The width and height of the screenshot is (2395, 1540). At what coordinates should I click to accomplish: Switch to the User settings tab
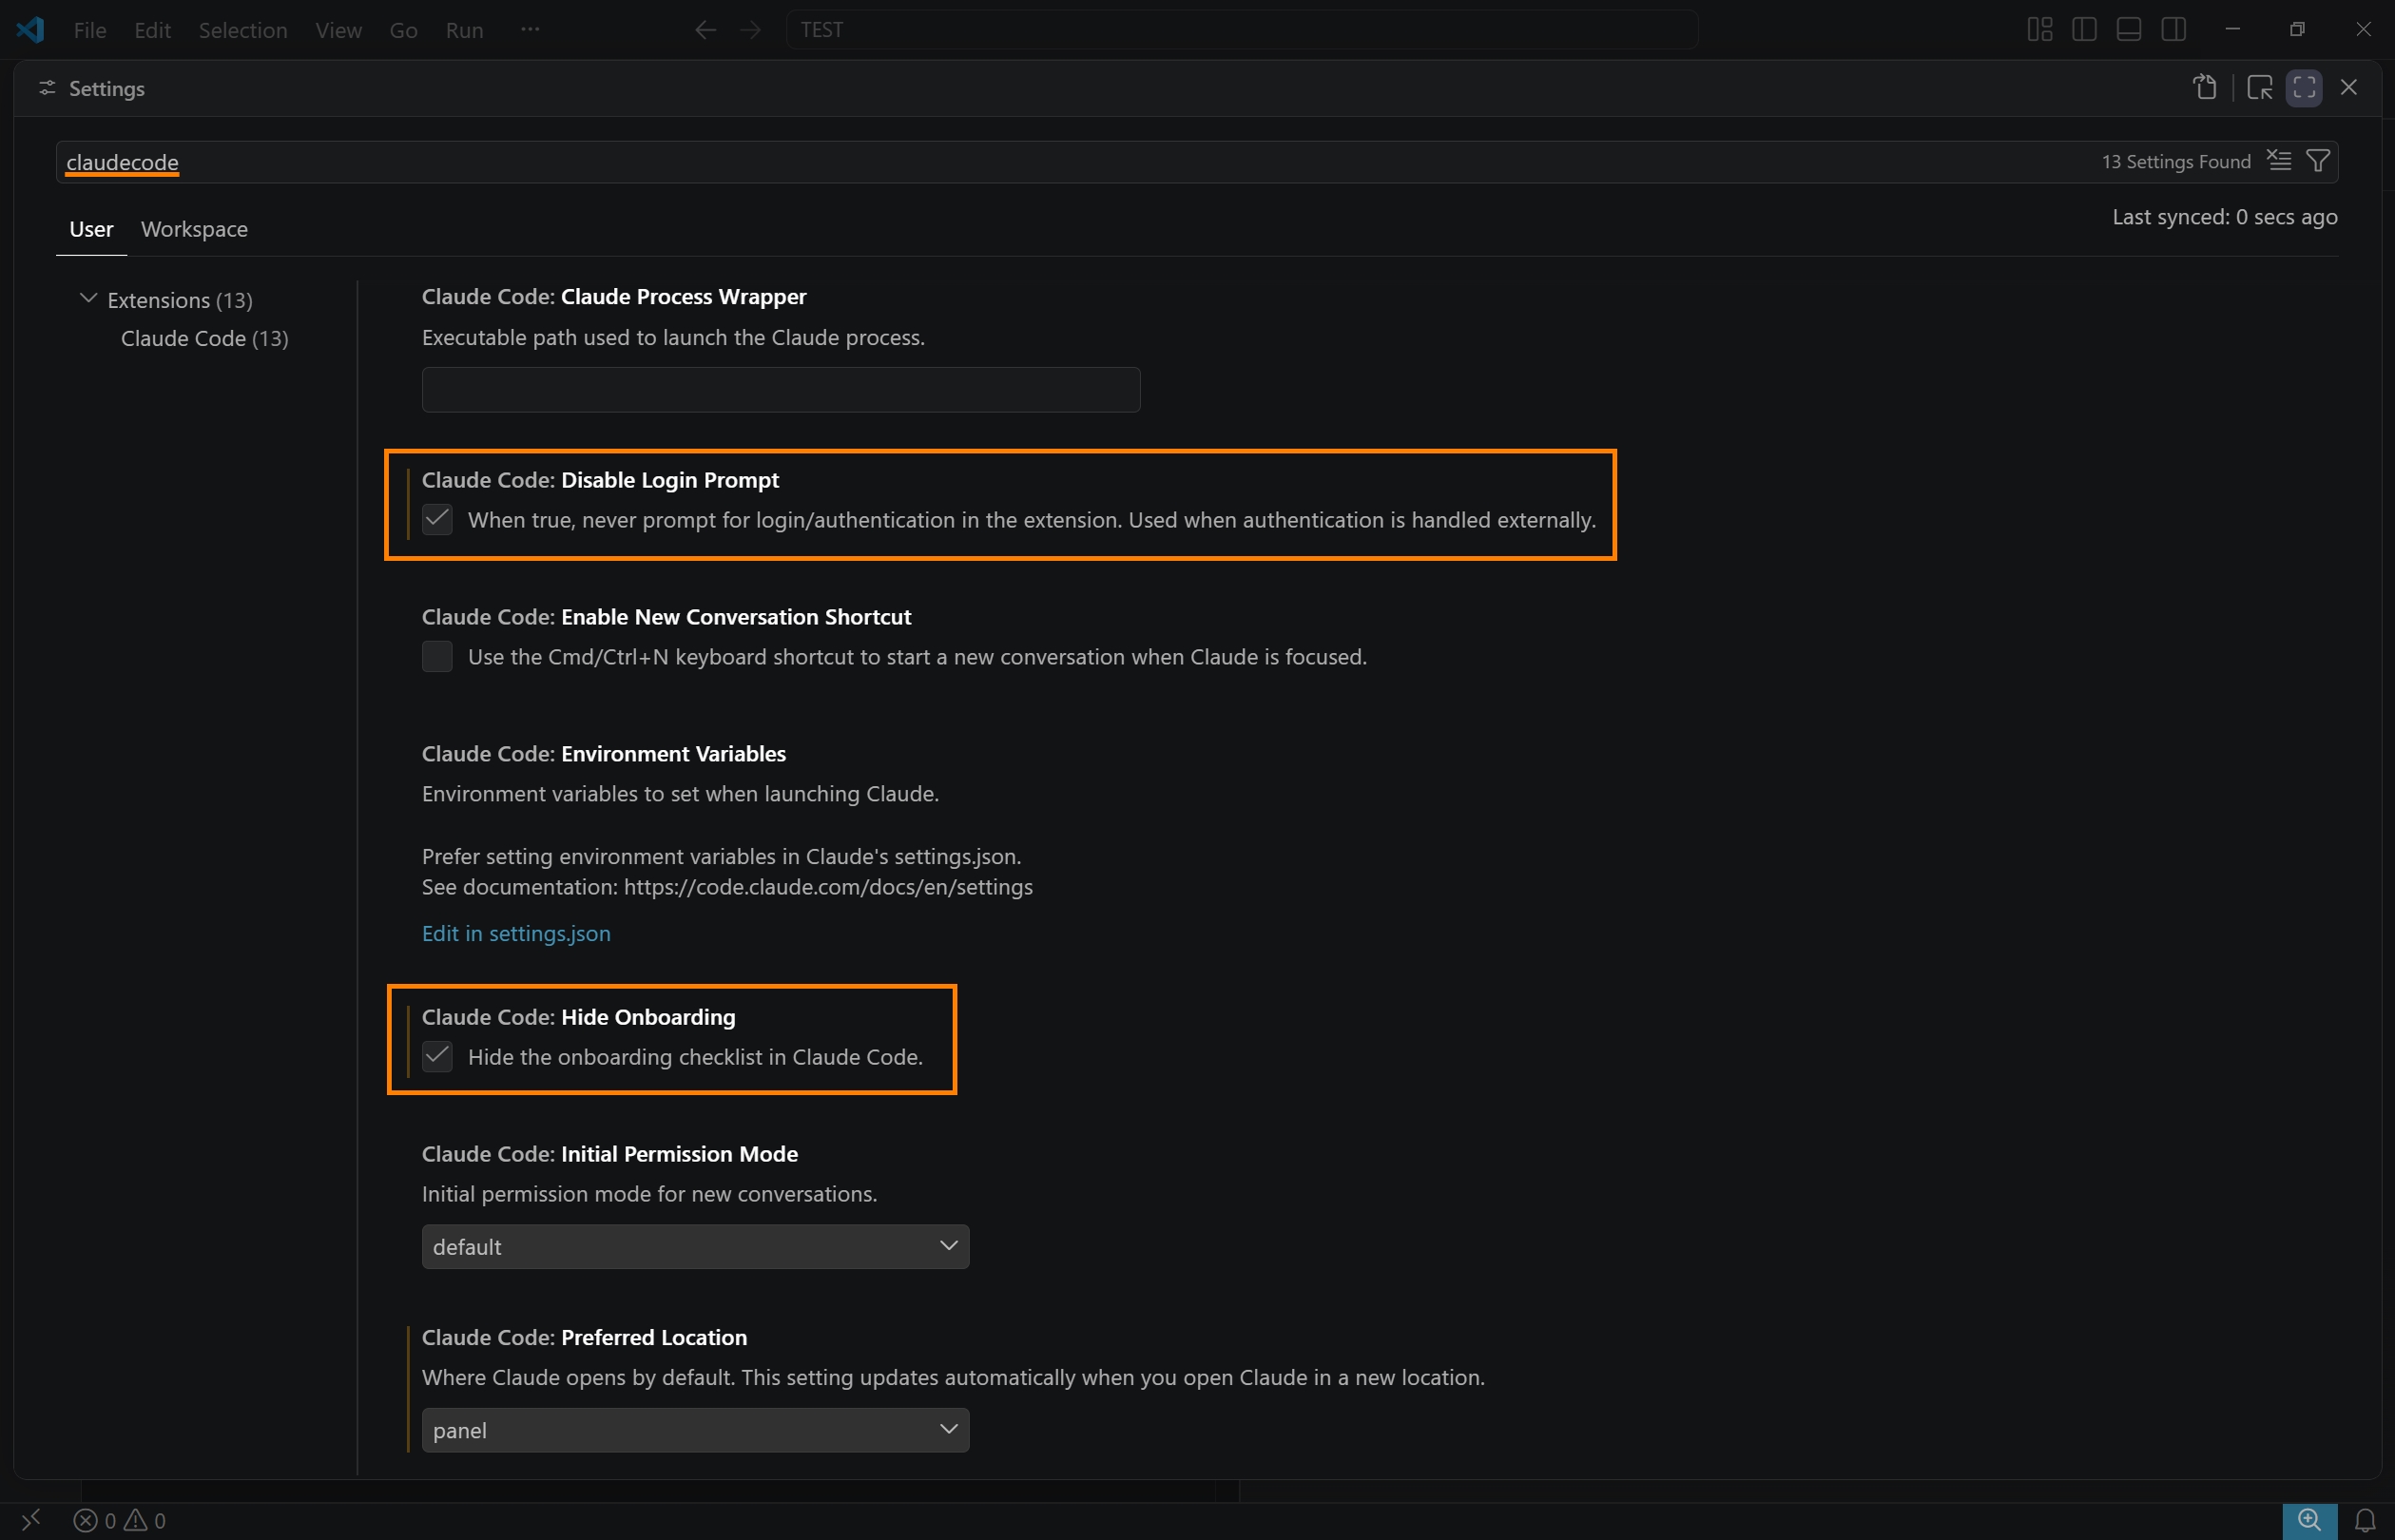click(x=91, y=229)
